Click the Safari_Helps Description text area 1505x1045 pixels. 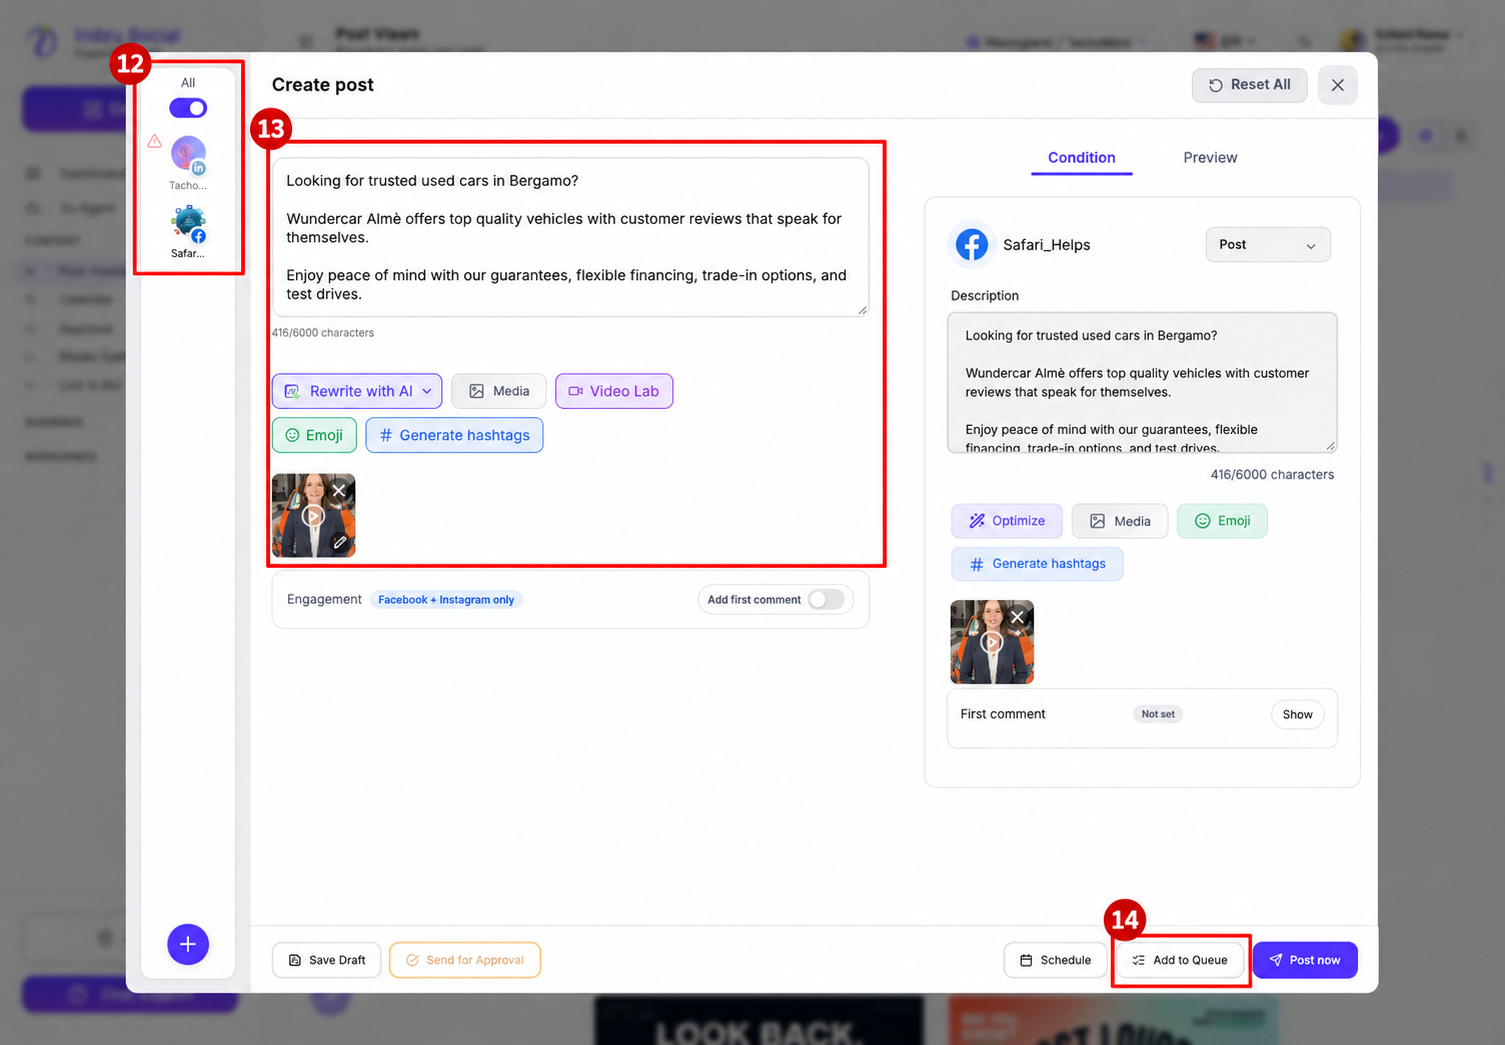click(x=1142, y=382)
